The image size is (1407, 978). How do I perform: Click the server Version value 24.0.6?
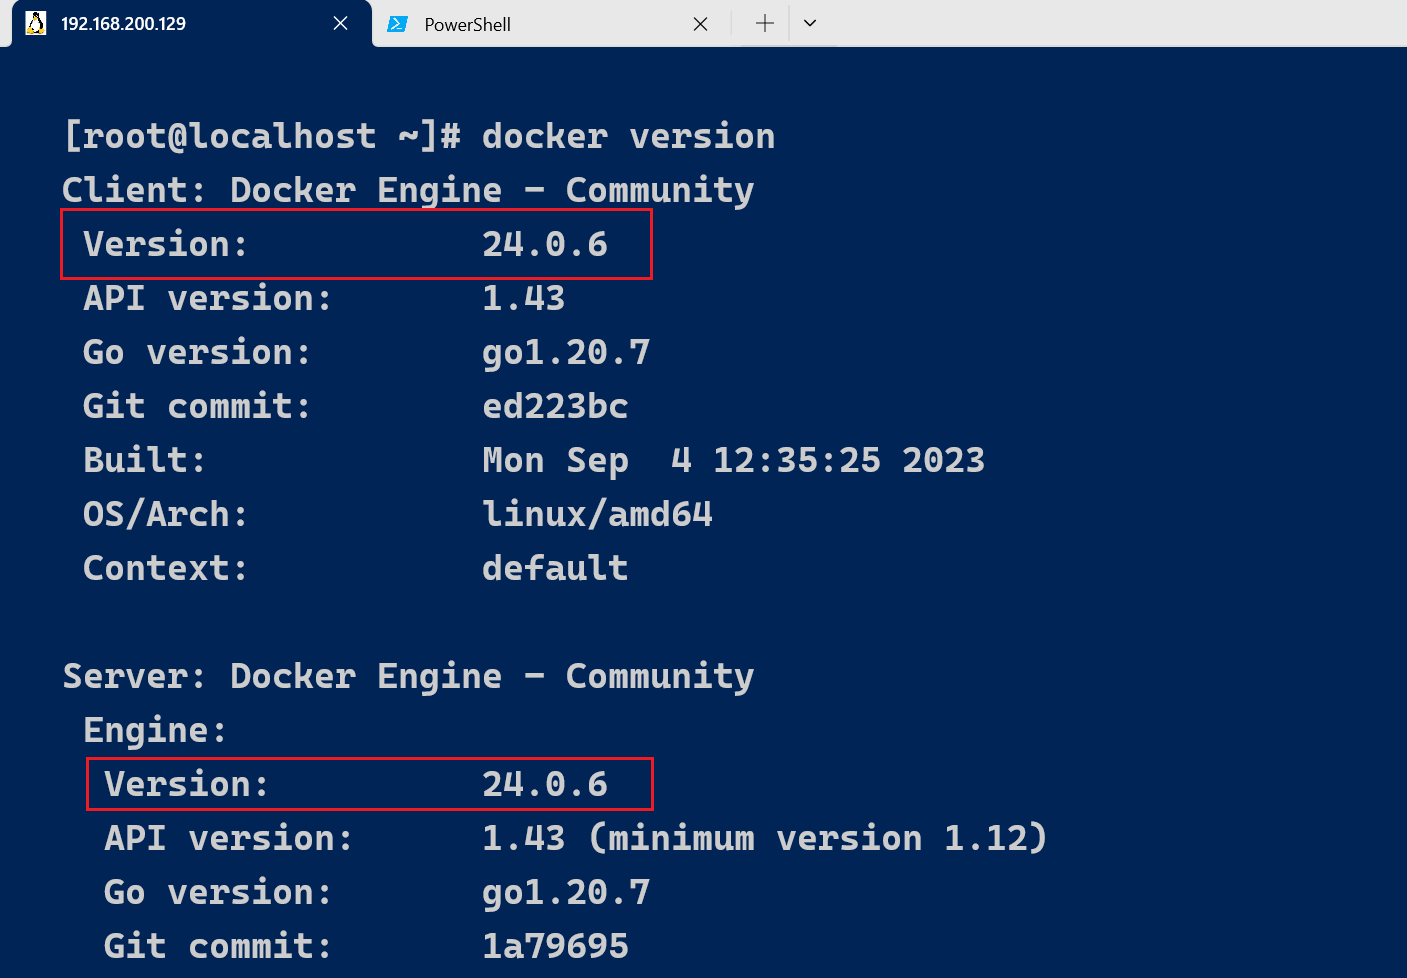545,784
